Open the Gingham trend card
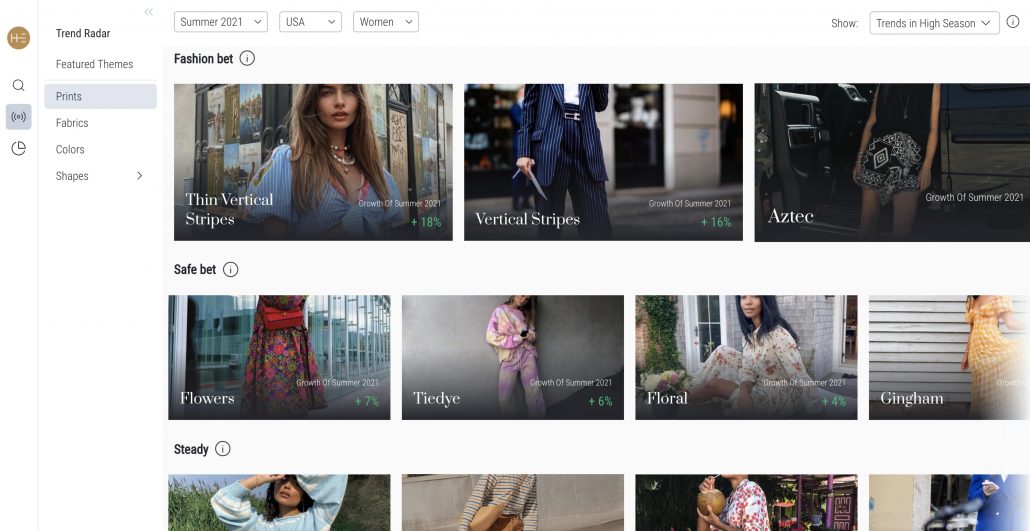This screenshot has height=531, width=1030. (x=949, y=358)
